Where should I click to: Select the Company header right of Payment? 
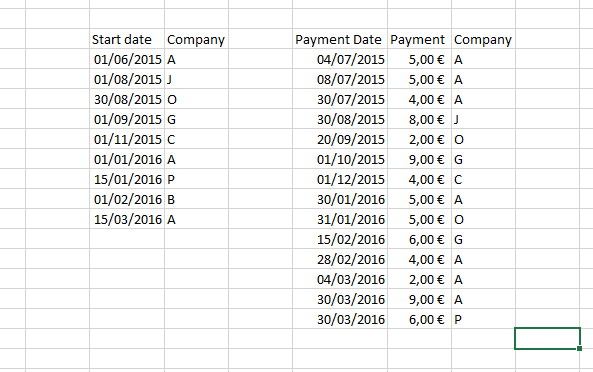coord(483,39)
